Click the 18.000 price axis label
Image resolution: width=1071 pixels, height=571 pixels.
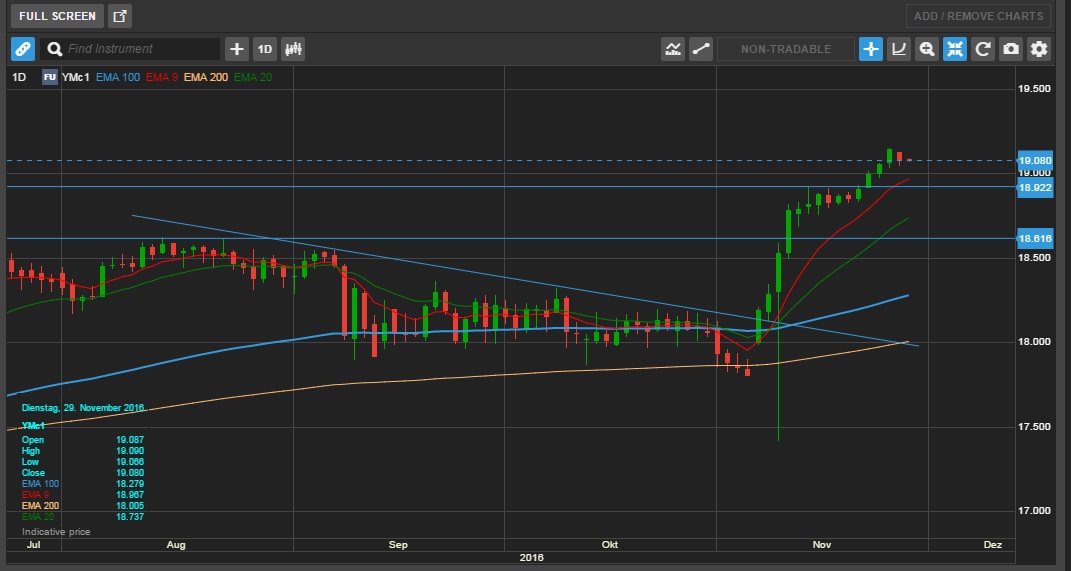(x=1035, y=342)
